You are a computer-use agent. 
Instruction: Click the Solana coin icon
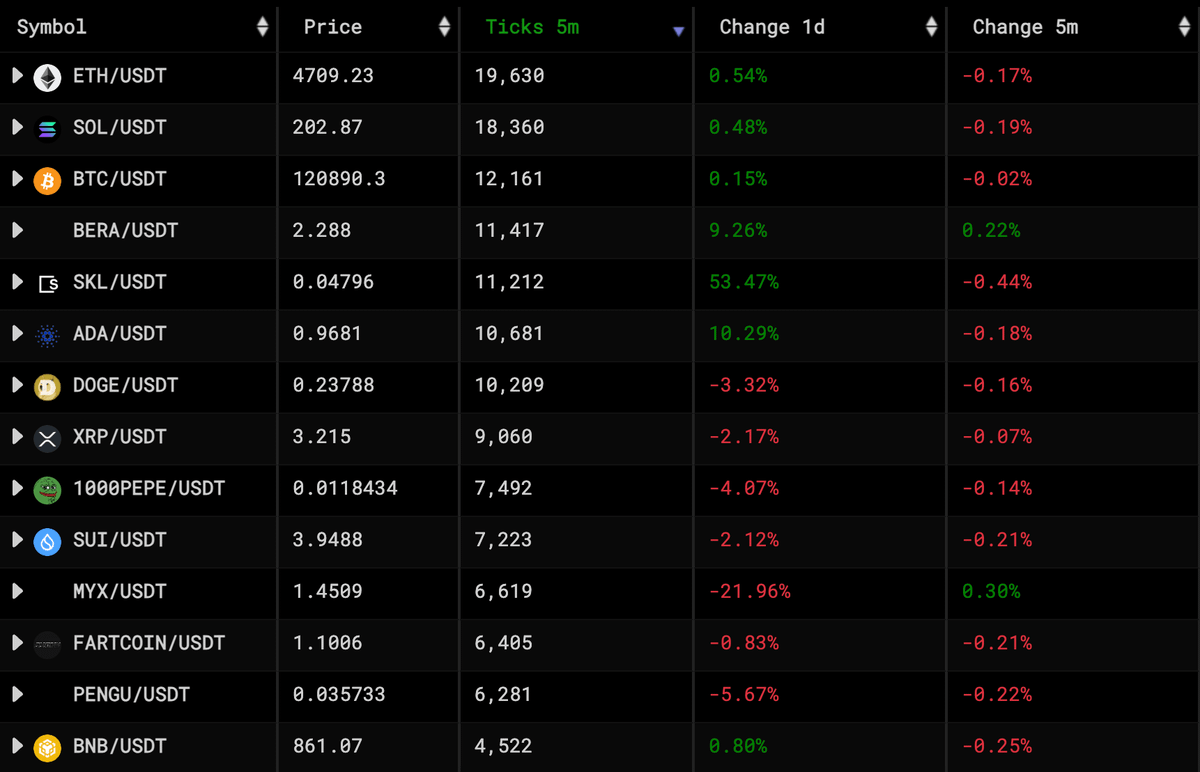[47, 128]
